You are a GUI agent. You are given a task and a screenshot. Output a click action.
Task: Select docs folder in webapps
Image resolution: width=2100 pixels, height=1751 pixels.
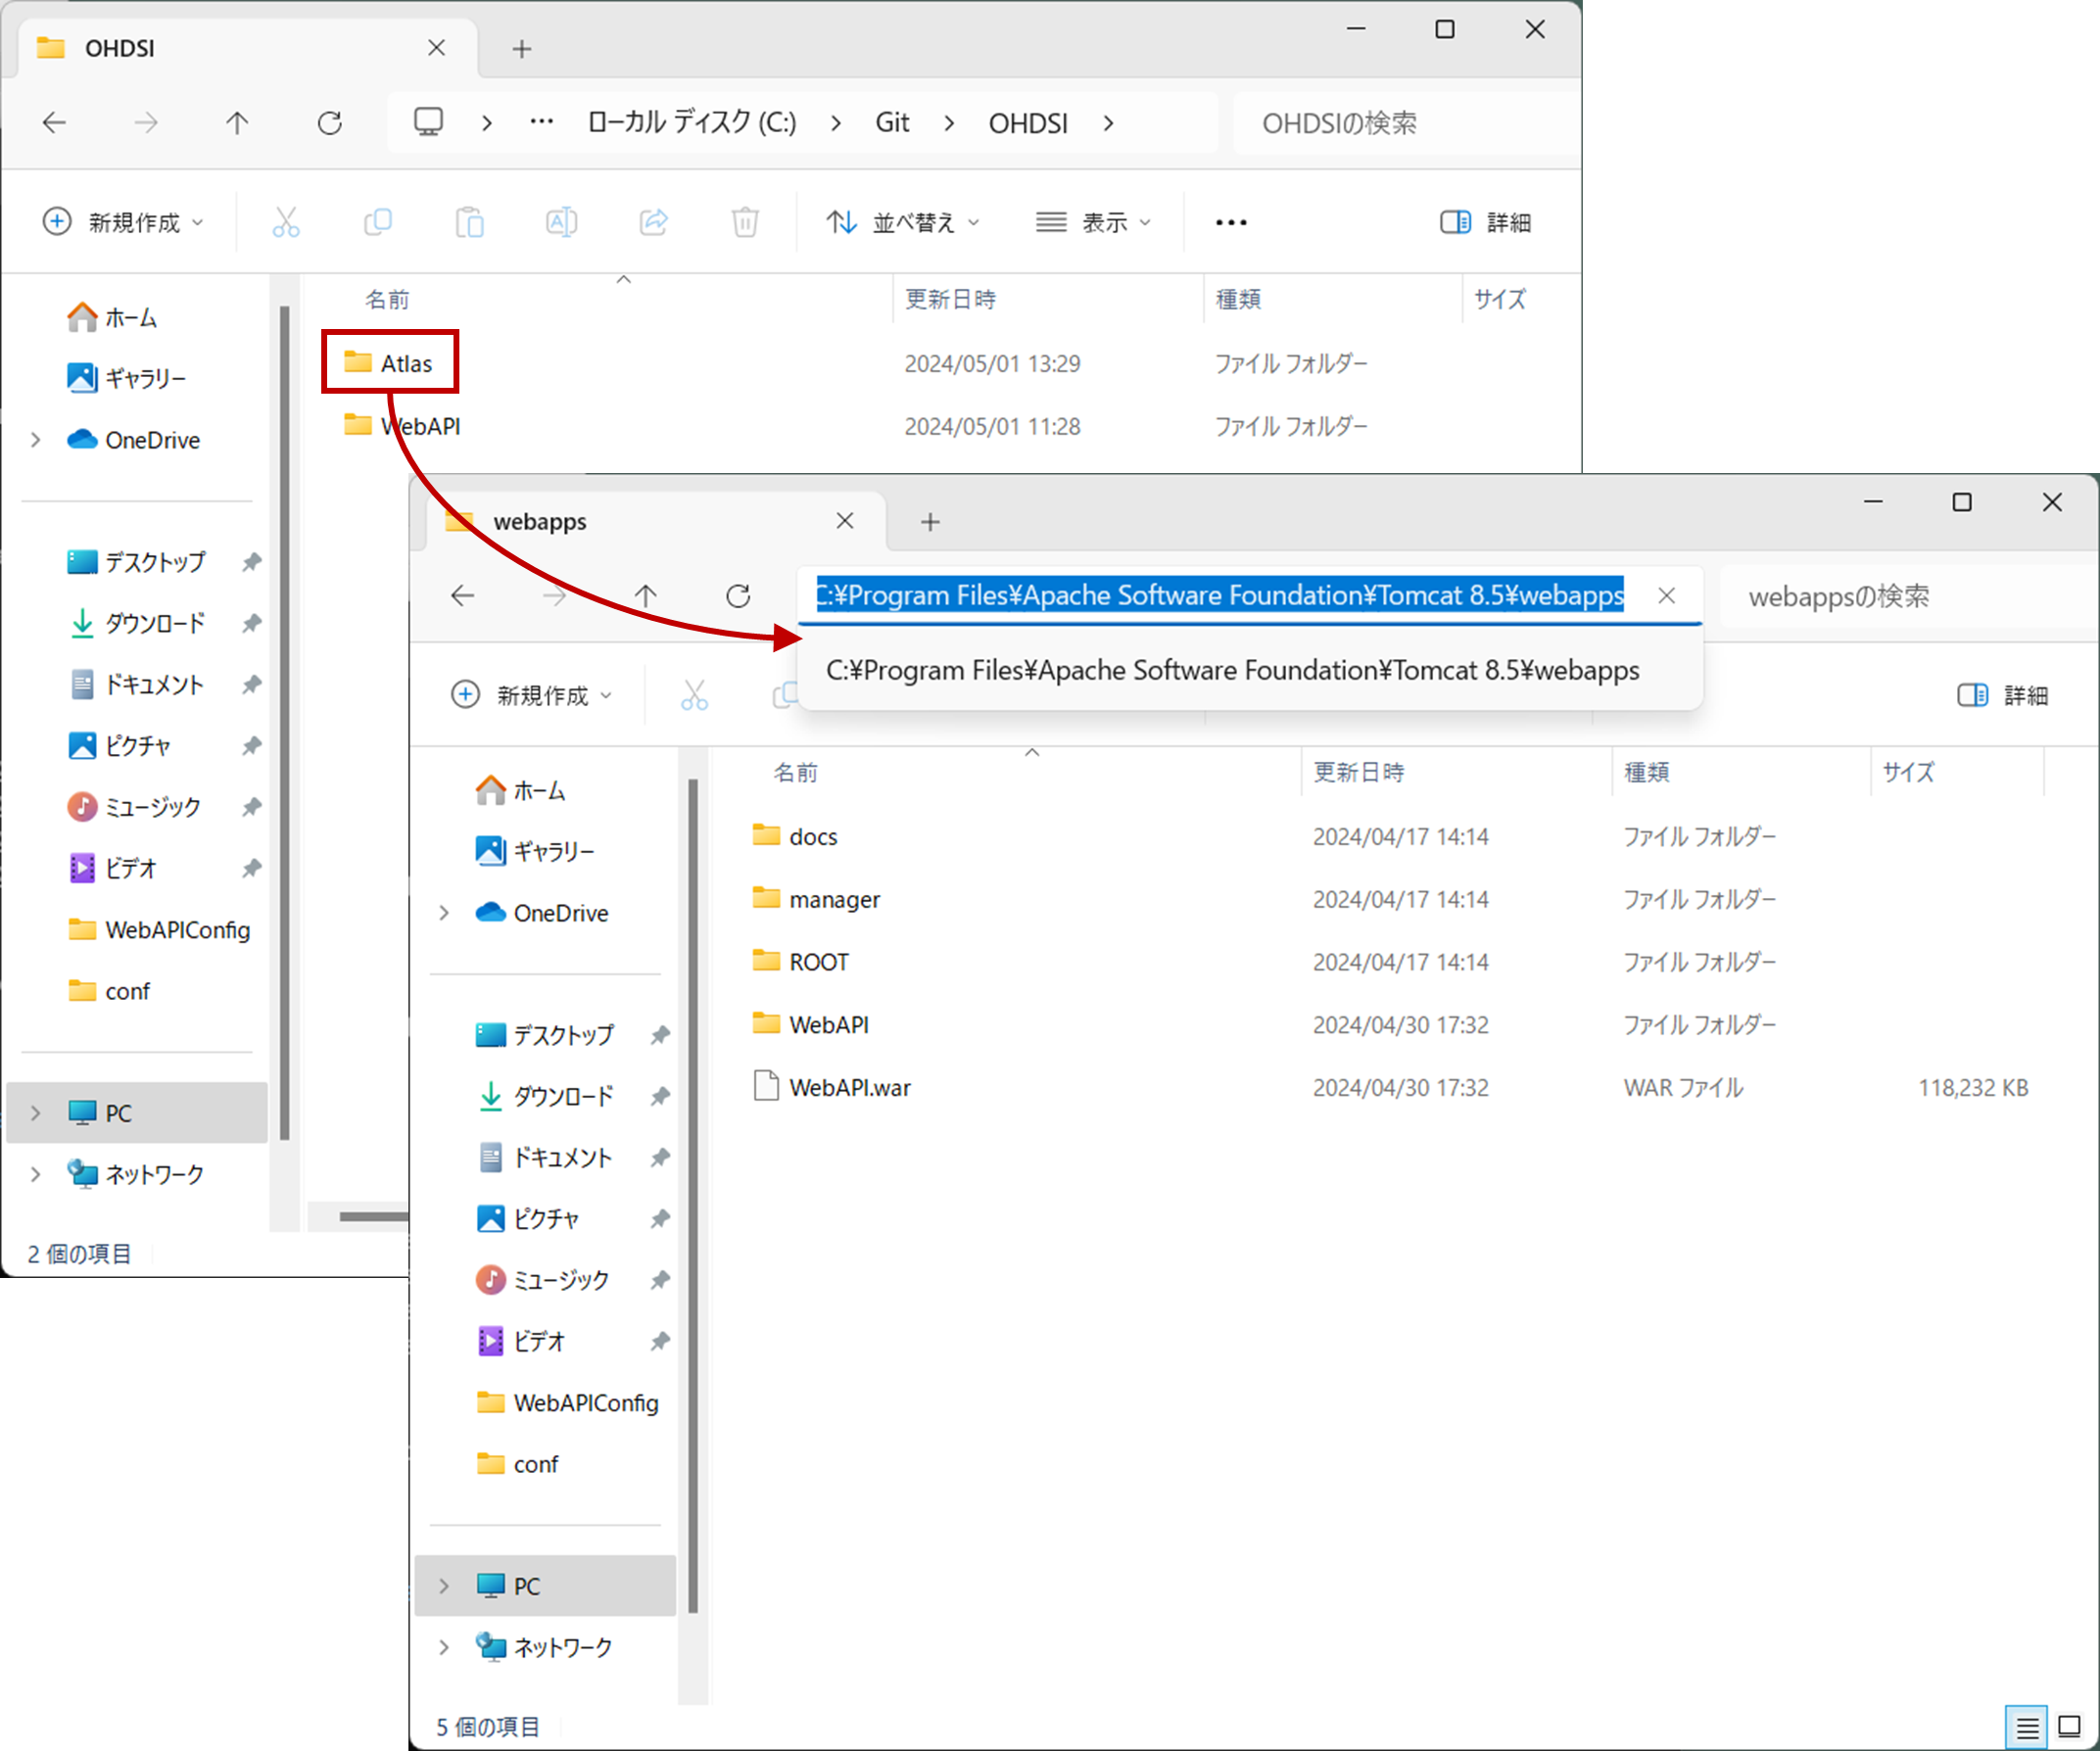795,836
